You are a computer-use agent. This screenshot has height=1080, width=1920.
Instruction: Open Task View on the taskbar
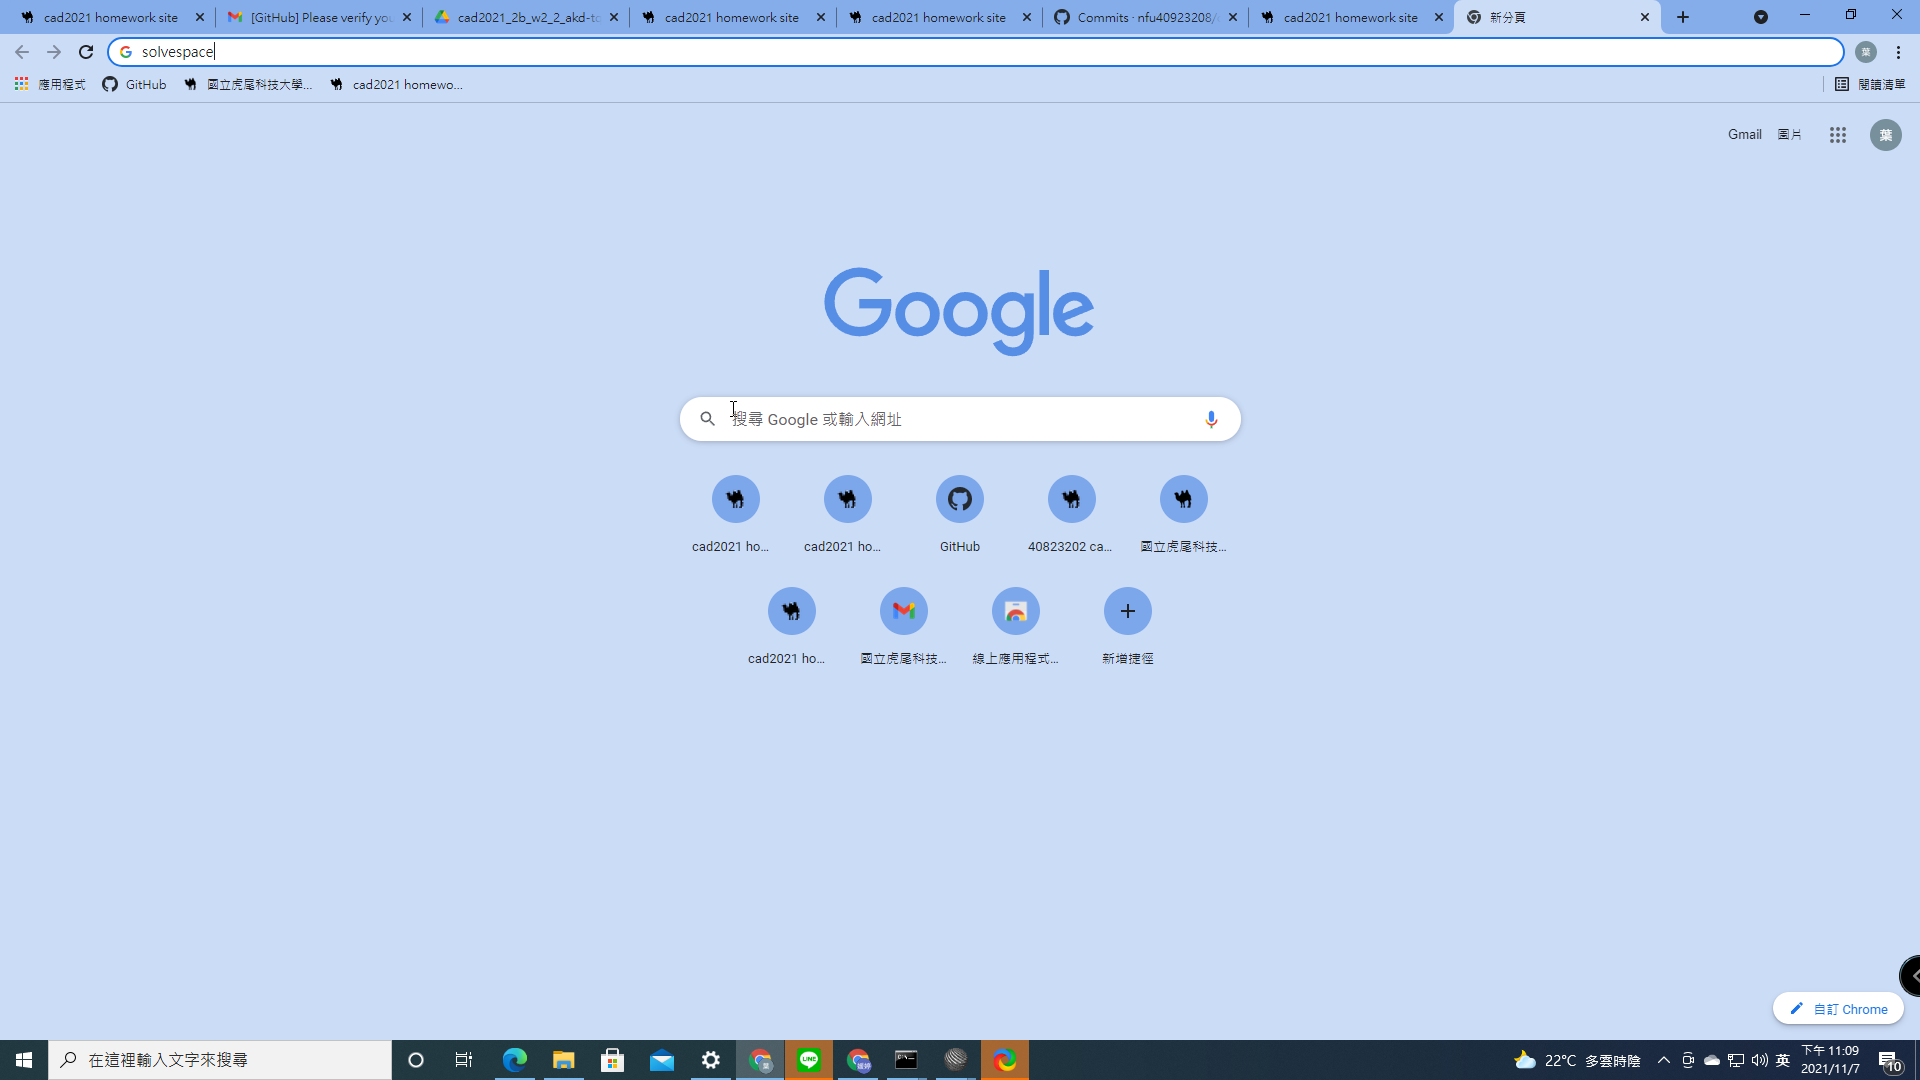coord(464,1060)
